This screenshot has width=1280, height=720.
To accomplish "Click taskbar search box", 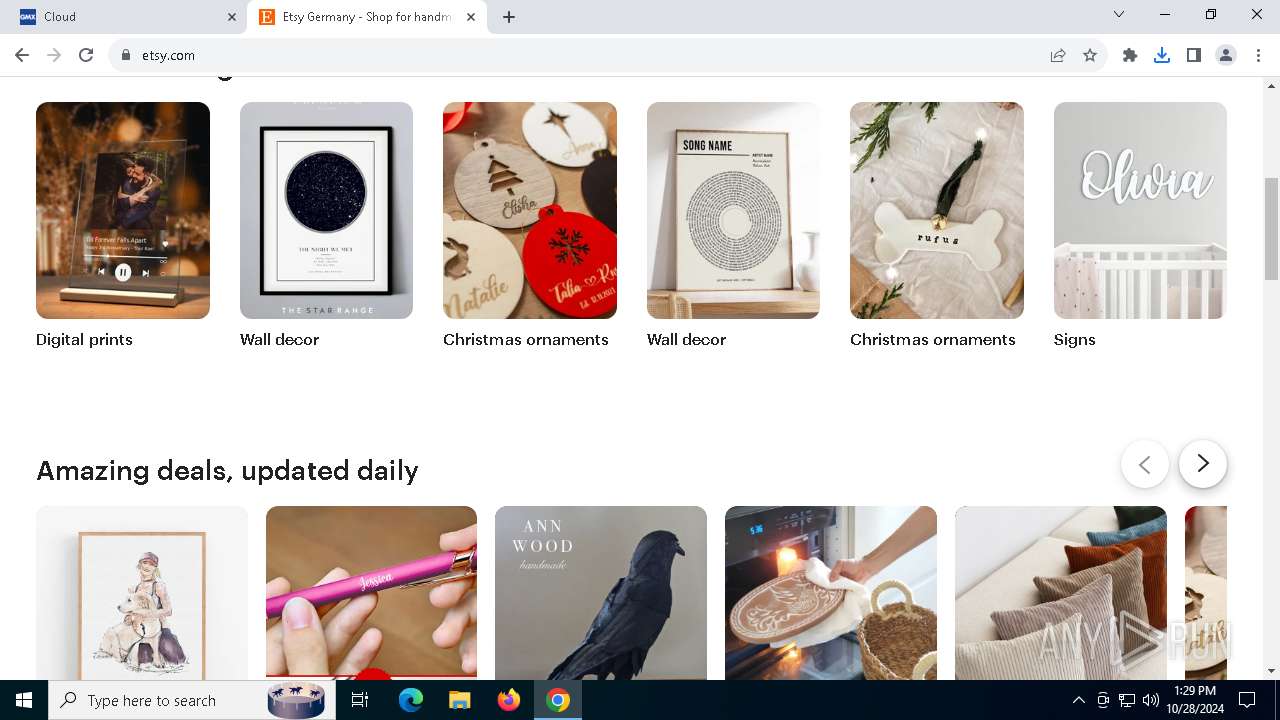I will tap(190, 700).
